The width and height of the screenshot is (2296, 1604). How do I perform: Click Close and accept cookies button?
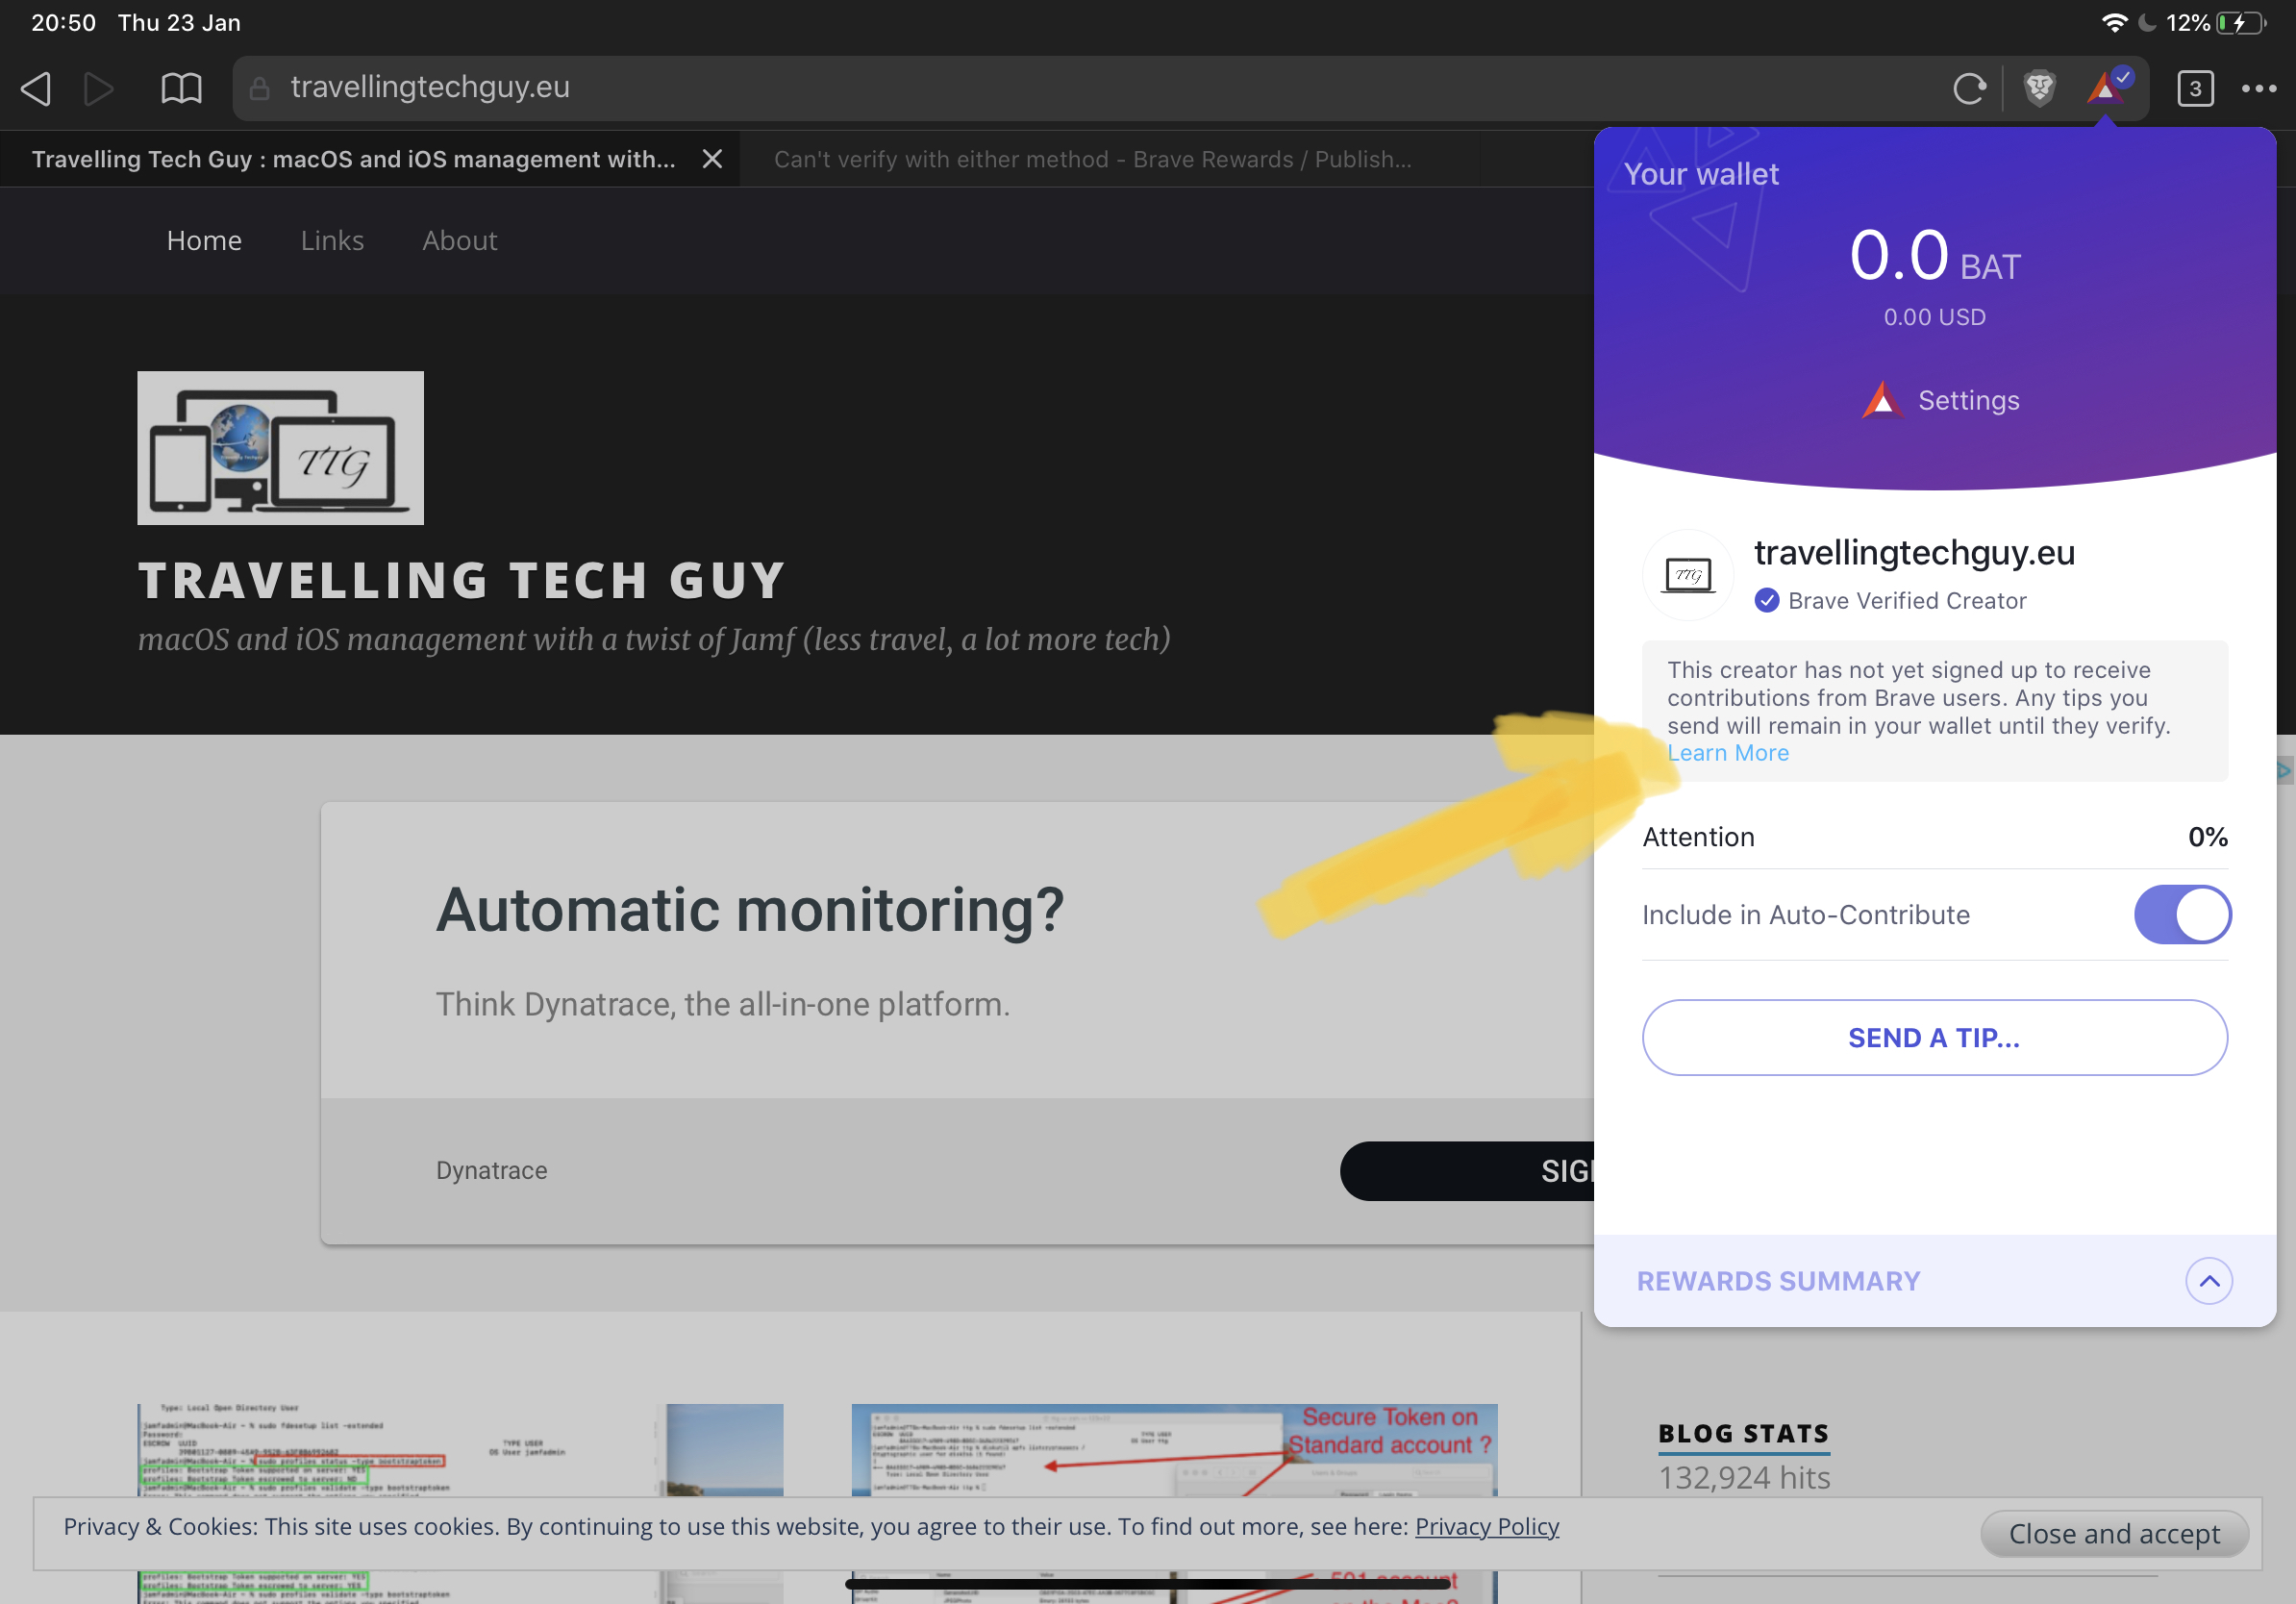2114,1533
